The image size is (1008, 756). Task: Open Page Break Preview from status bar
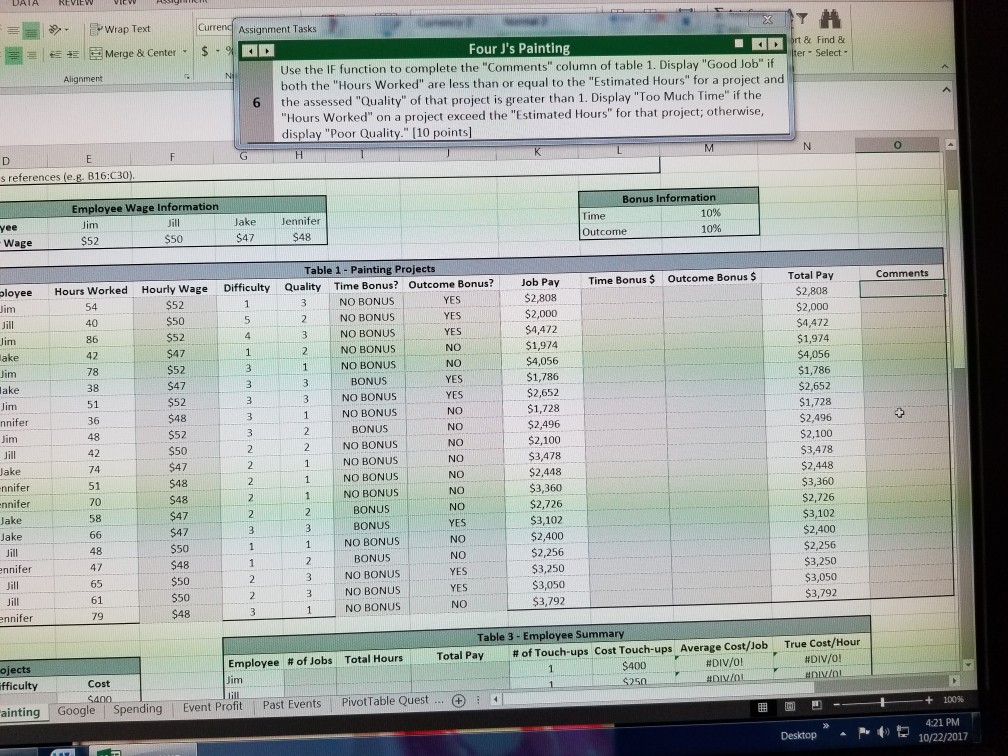click(x=815, y=704)
